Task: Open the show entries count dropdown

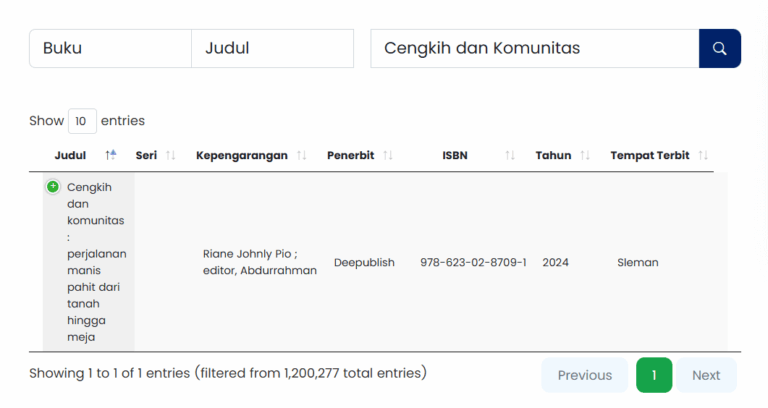Action: 81,121
